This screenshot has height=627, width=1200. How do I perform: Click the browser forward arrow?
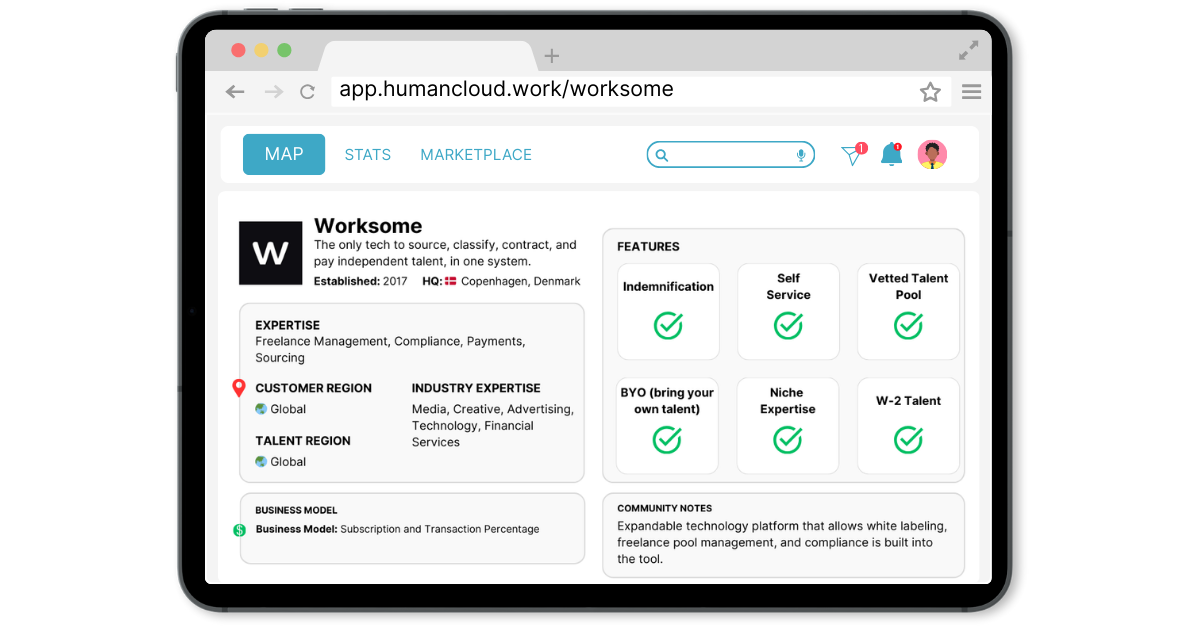pos(273,92)
